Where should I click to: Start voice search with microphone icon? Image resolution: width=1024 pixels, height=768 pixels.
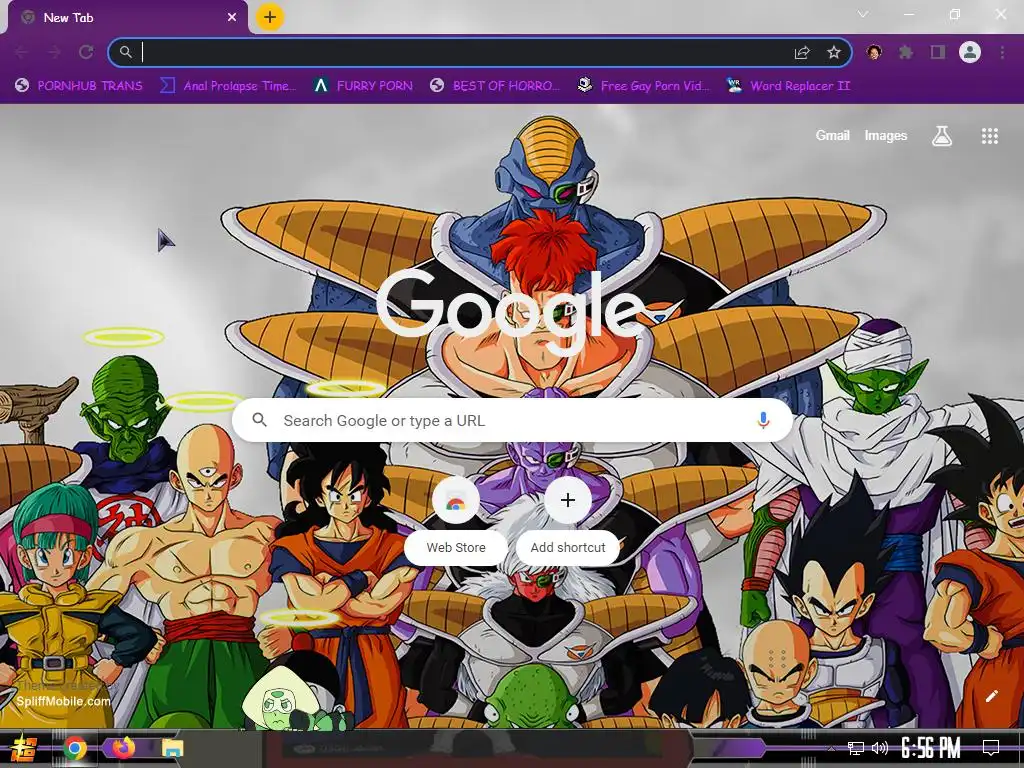pos(763,420)
